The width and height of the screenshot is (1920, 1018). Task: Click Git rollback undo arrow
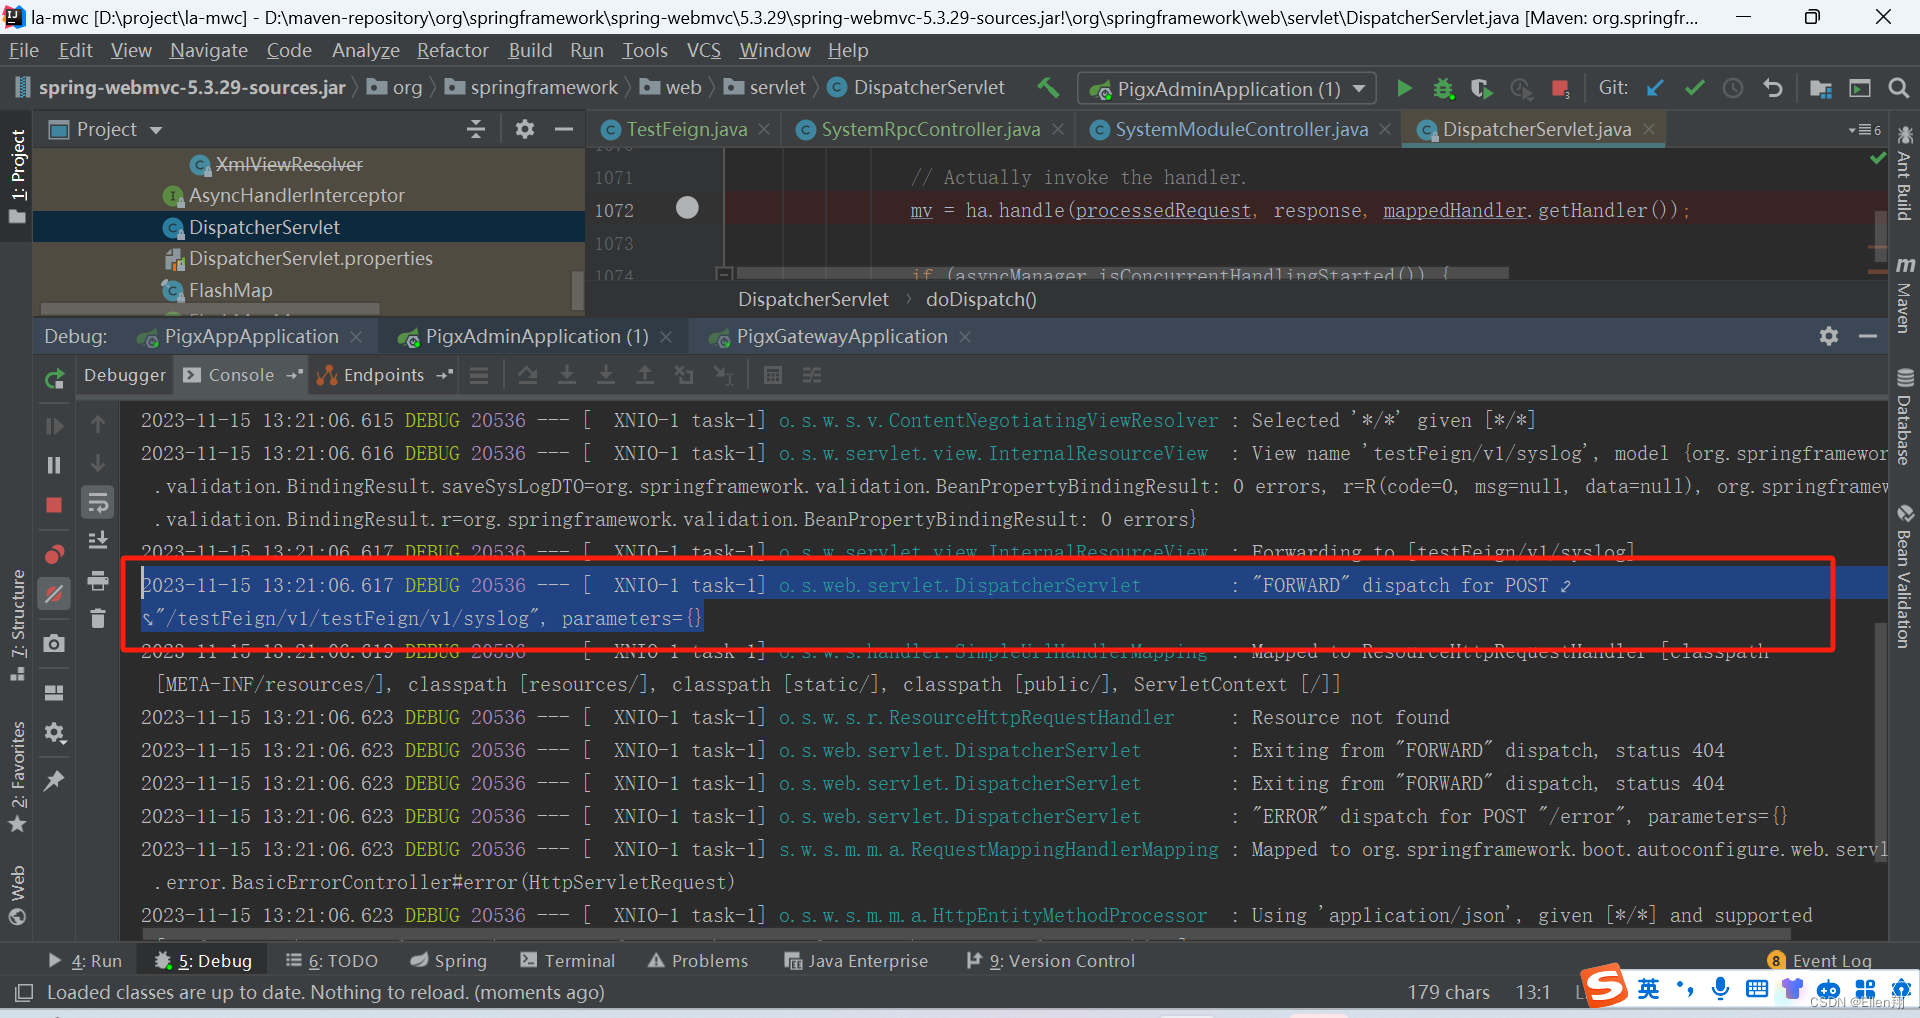(1773, 88)
